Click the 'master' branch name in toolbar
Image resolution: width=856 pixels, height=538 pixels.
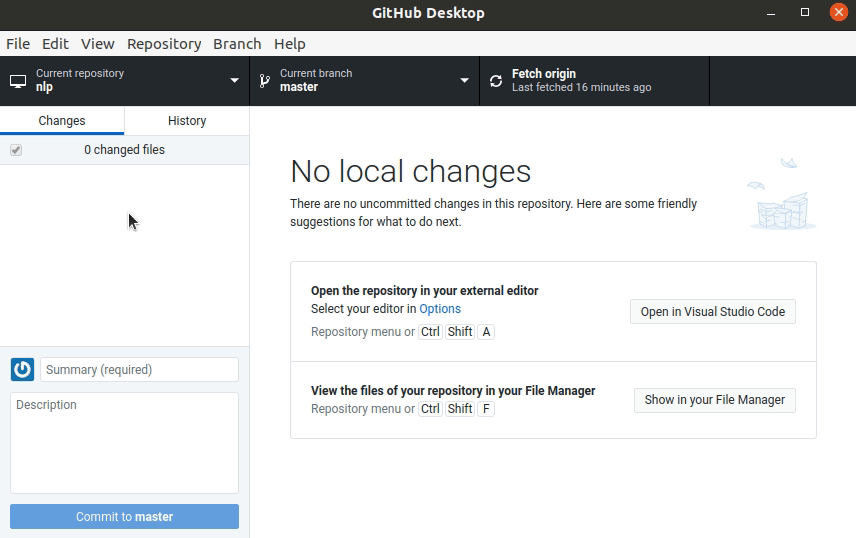299,87
